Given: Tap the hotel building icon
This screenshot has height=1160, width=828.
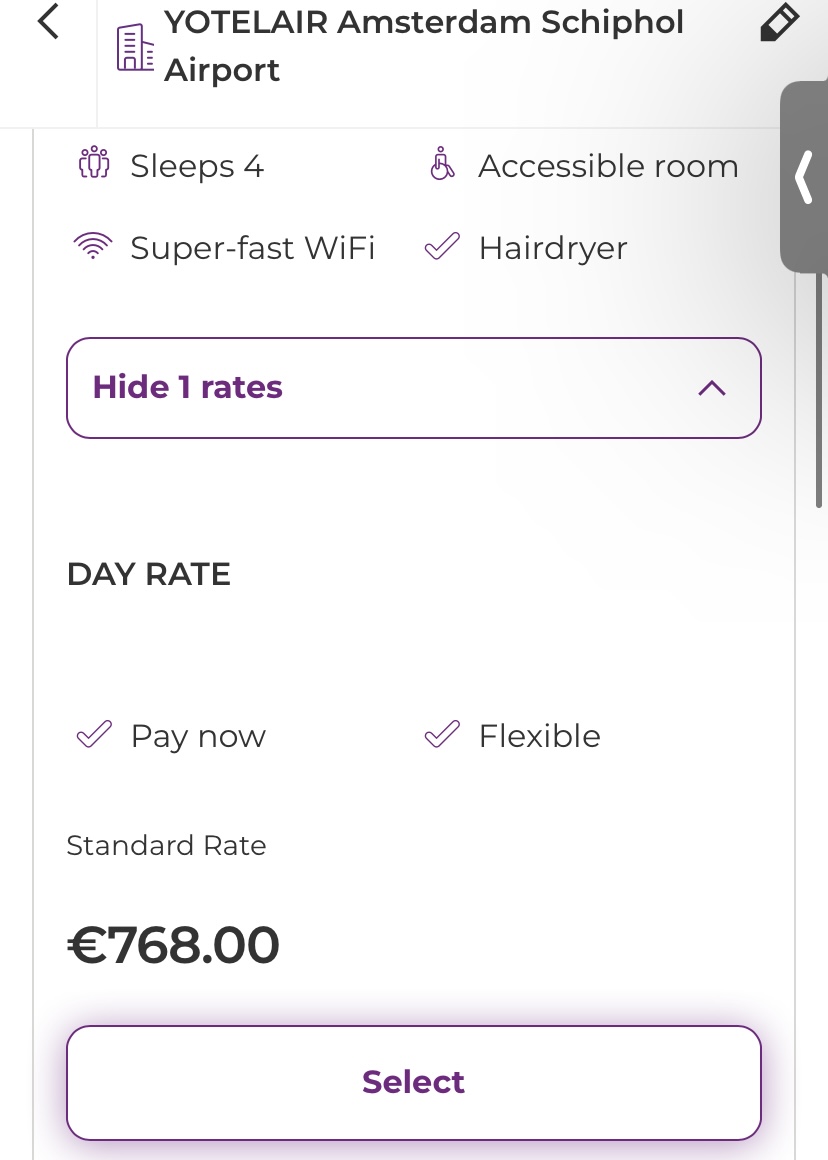Looking at the screenshot, I should [x=135, y=47].
